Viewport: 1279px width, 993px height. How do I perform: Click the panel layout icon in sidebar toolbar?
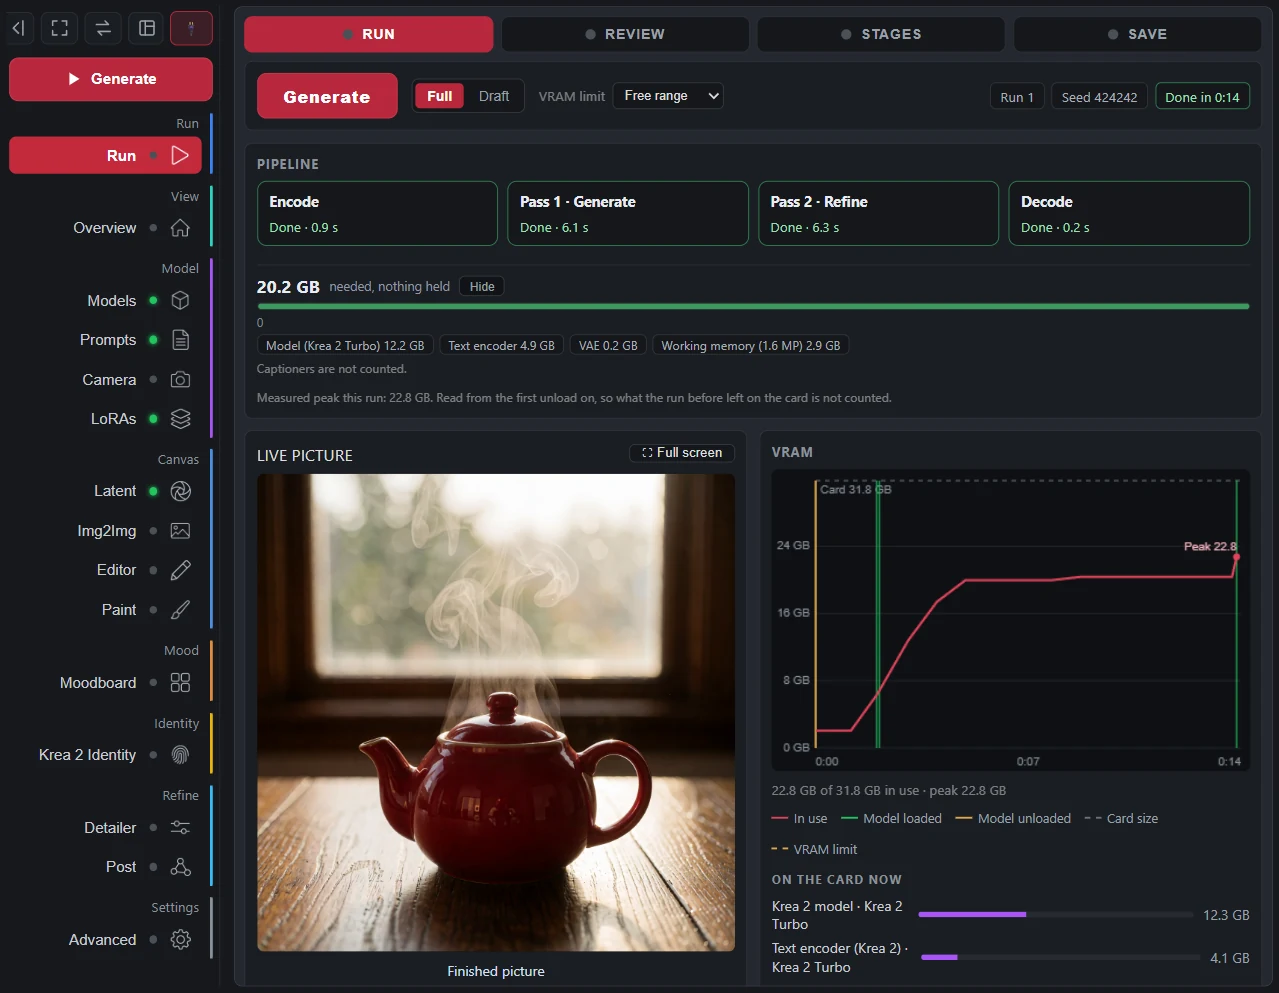coord(147,28)
